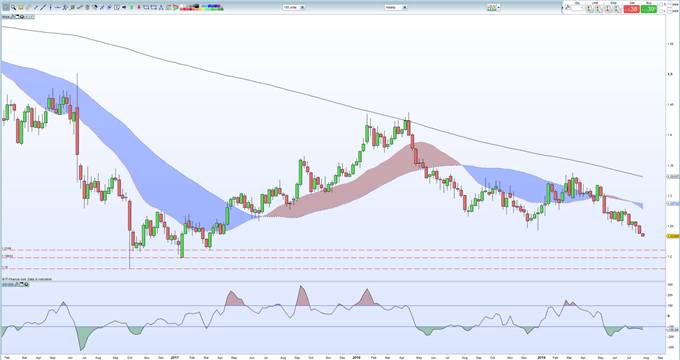Screen dimensions: 680x360
Task: Toggle the L limit checkbox
Action: [661, 11]
